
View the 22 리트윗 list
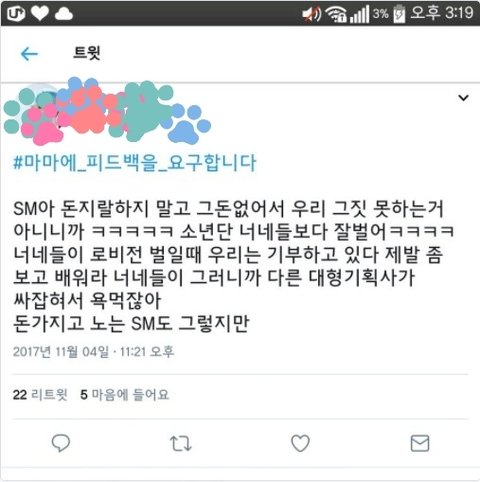(40, 395)
